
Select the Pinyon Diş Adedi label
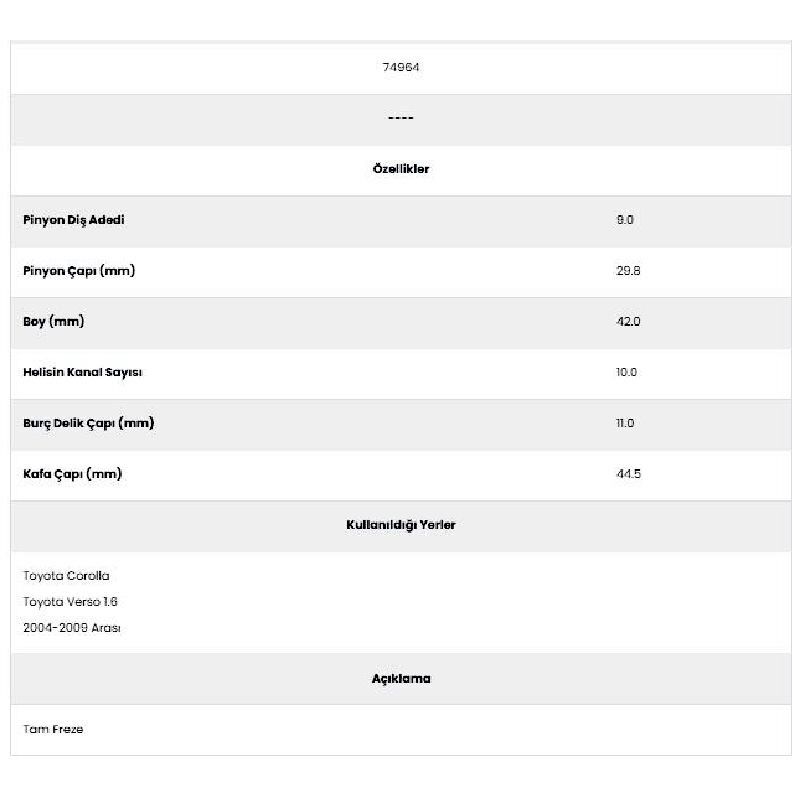[x=74, y=220]
